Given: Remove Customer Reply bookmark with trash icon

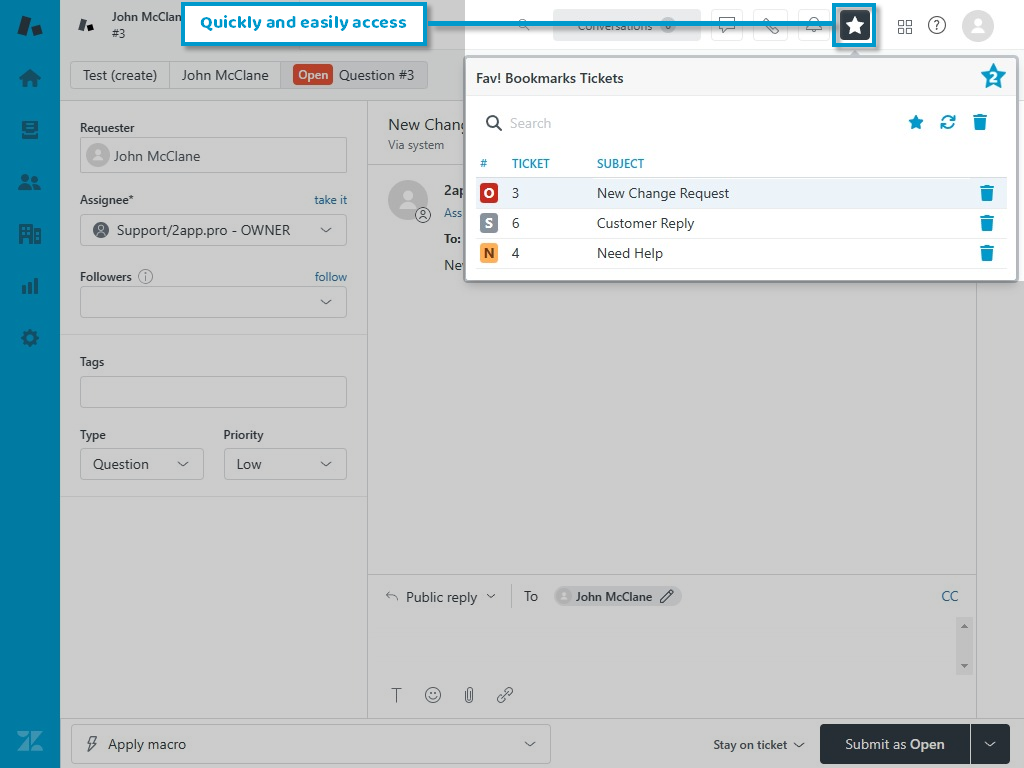Looking at the screenshot, I should click(986, 223).
